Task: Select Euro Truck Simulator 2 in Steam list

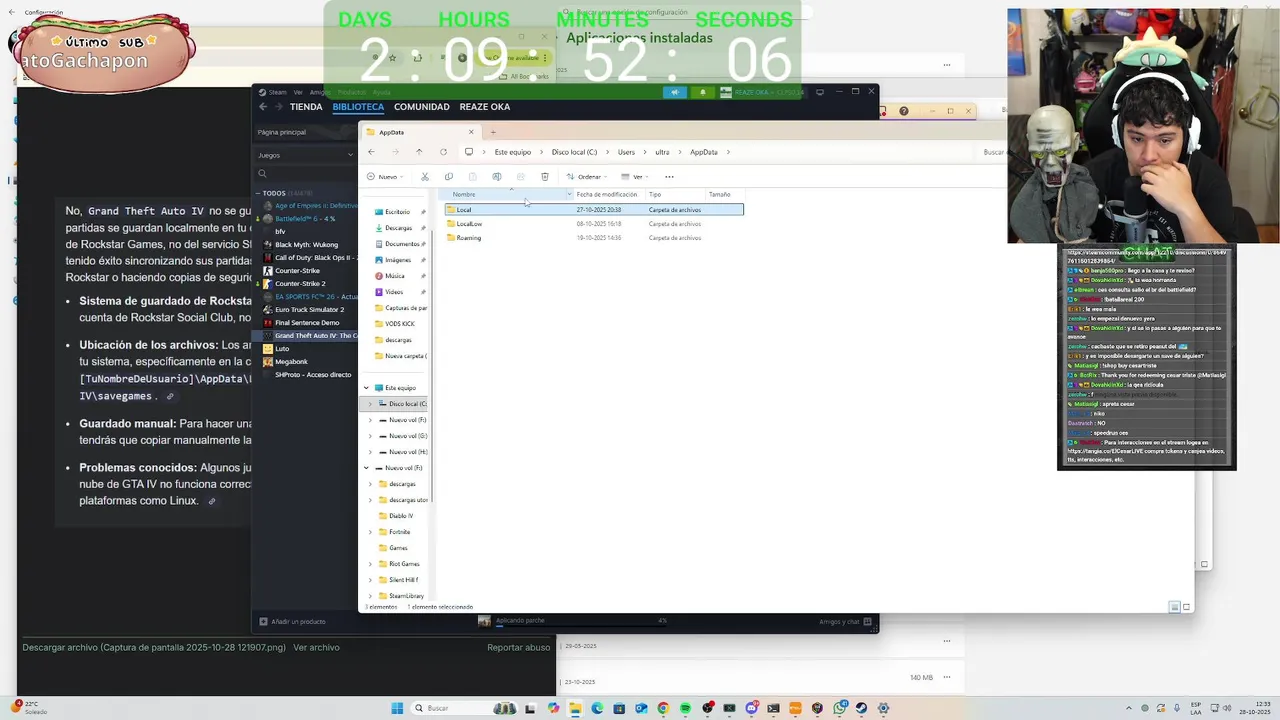Action: tap(308, 309)
